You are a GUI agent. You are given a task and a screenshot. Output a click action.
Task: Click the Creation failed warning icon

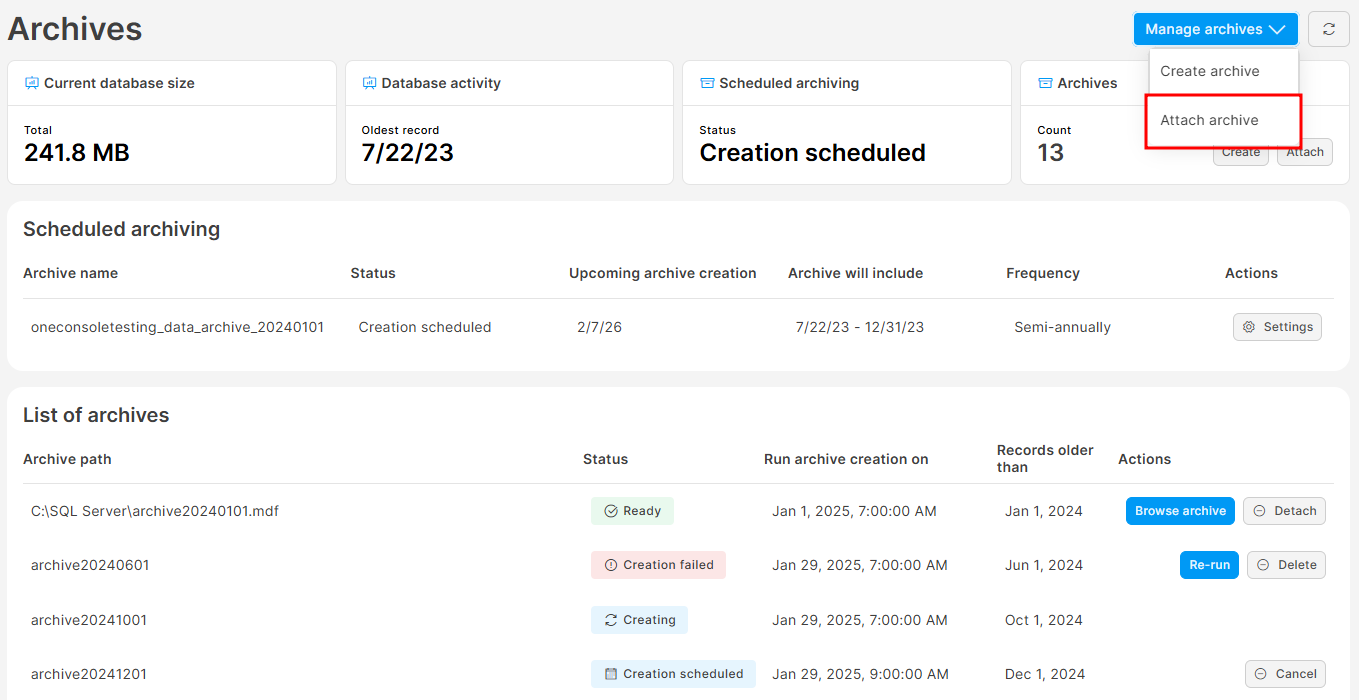(610, 565)
